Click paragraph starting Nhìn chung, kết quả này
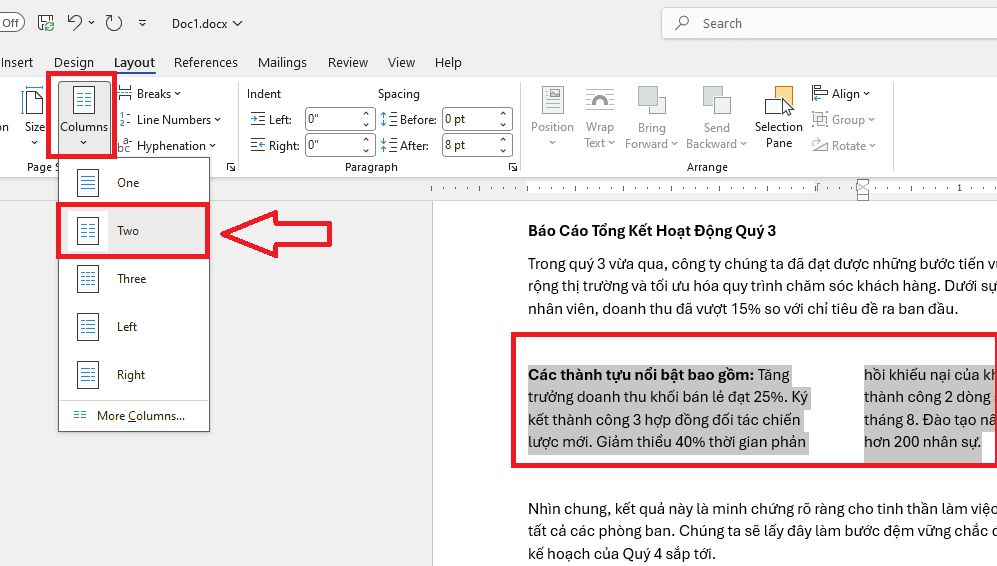The image size is (997, 566). click(762, 531)
